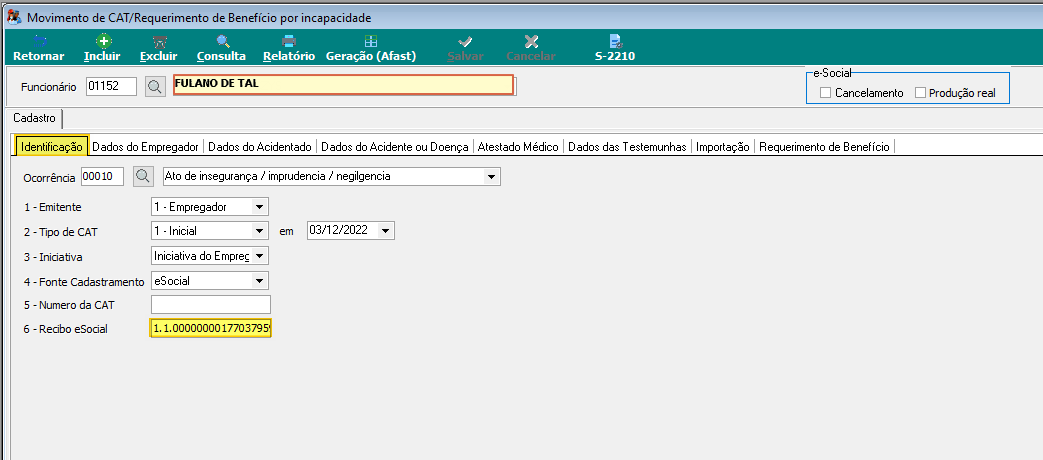This screenshot has width=1043, height=460.
Task: Switch to Dados do Empregador tab
Action: (146, 147)
